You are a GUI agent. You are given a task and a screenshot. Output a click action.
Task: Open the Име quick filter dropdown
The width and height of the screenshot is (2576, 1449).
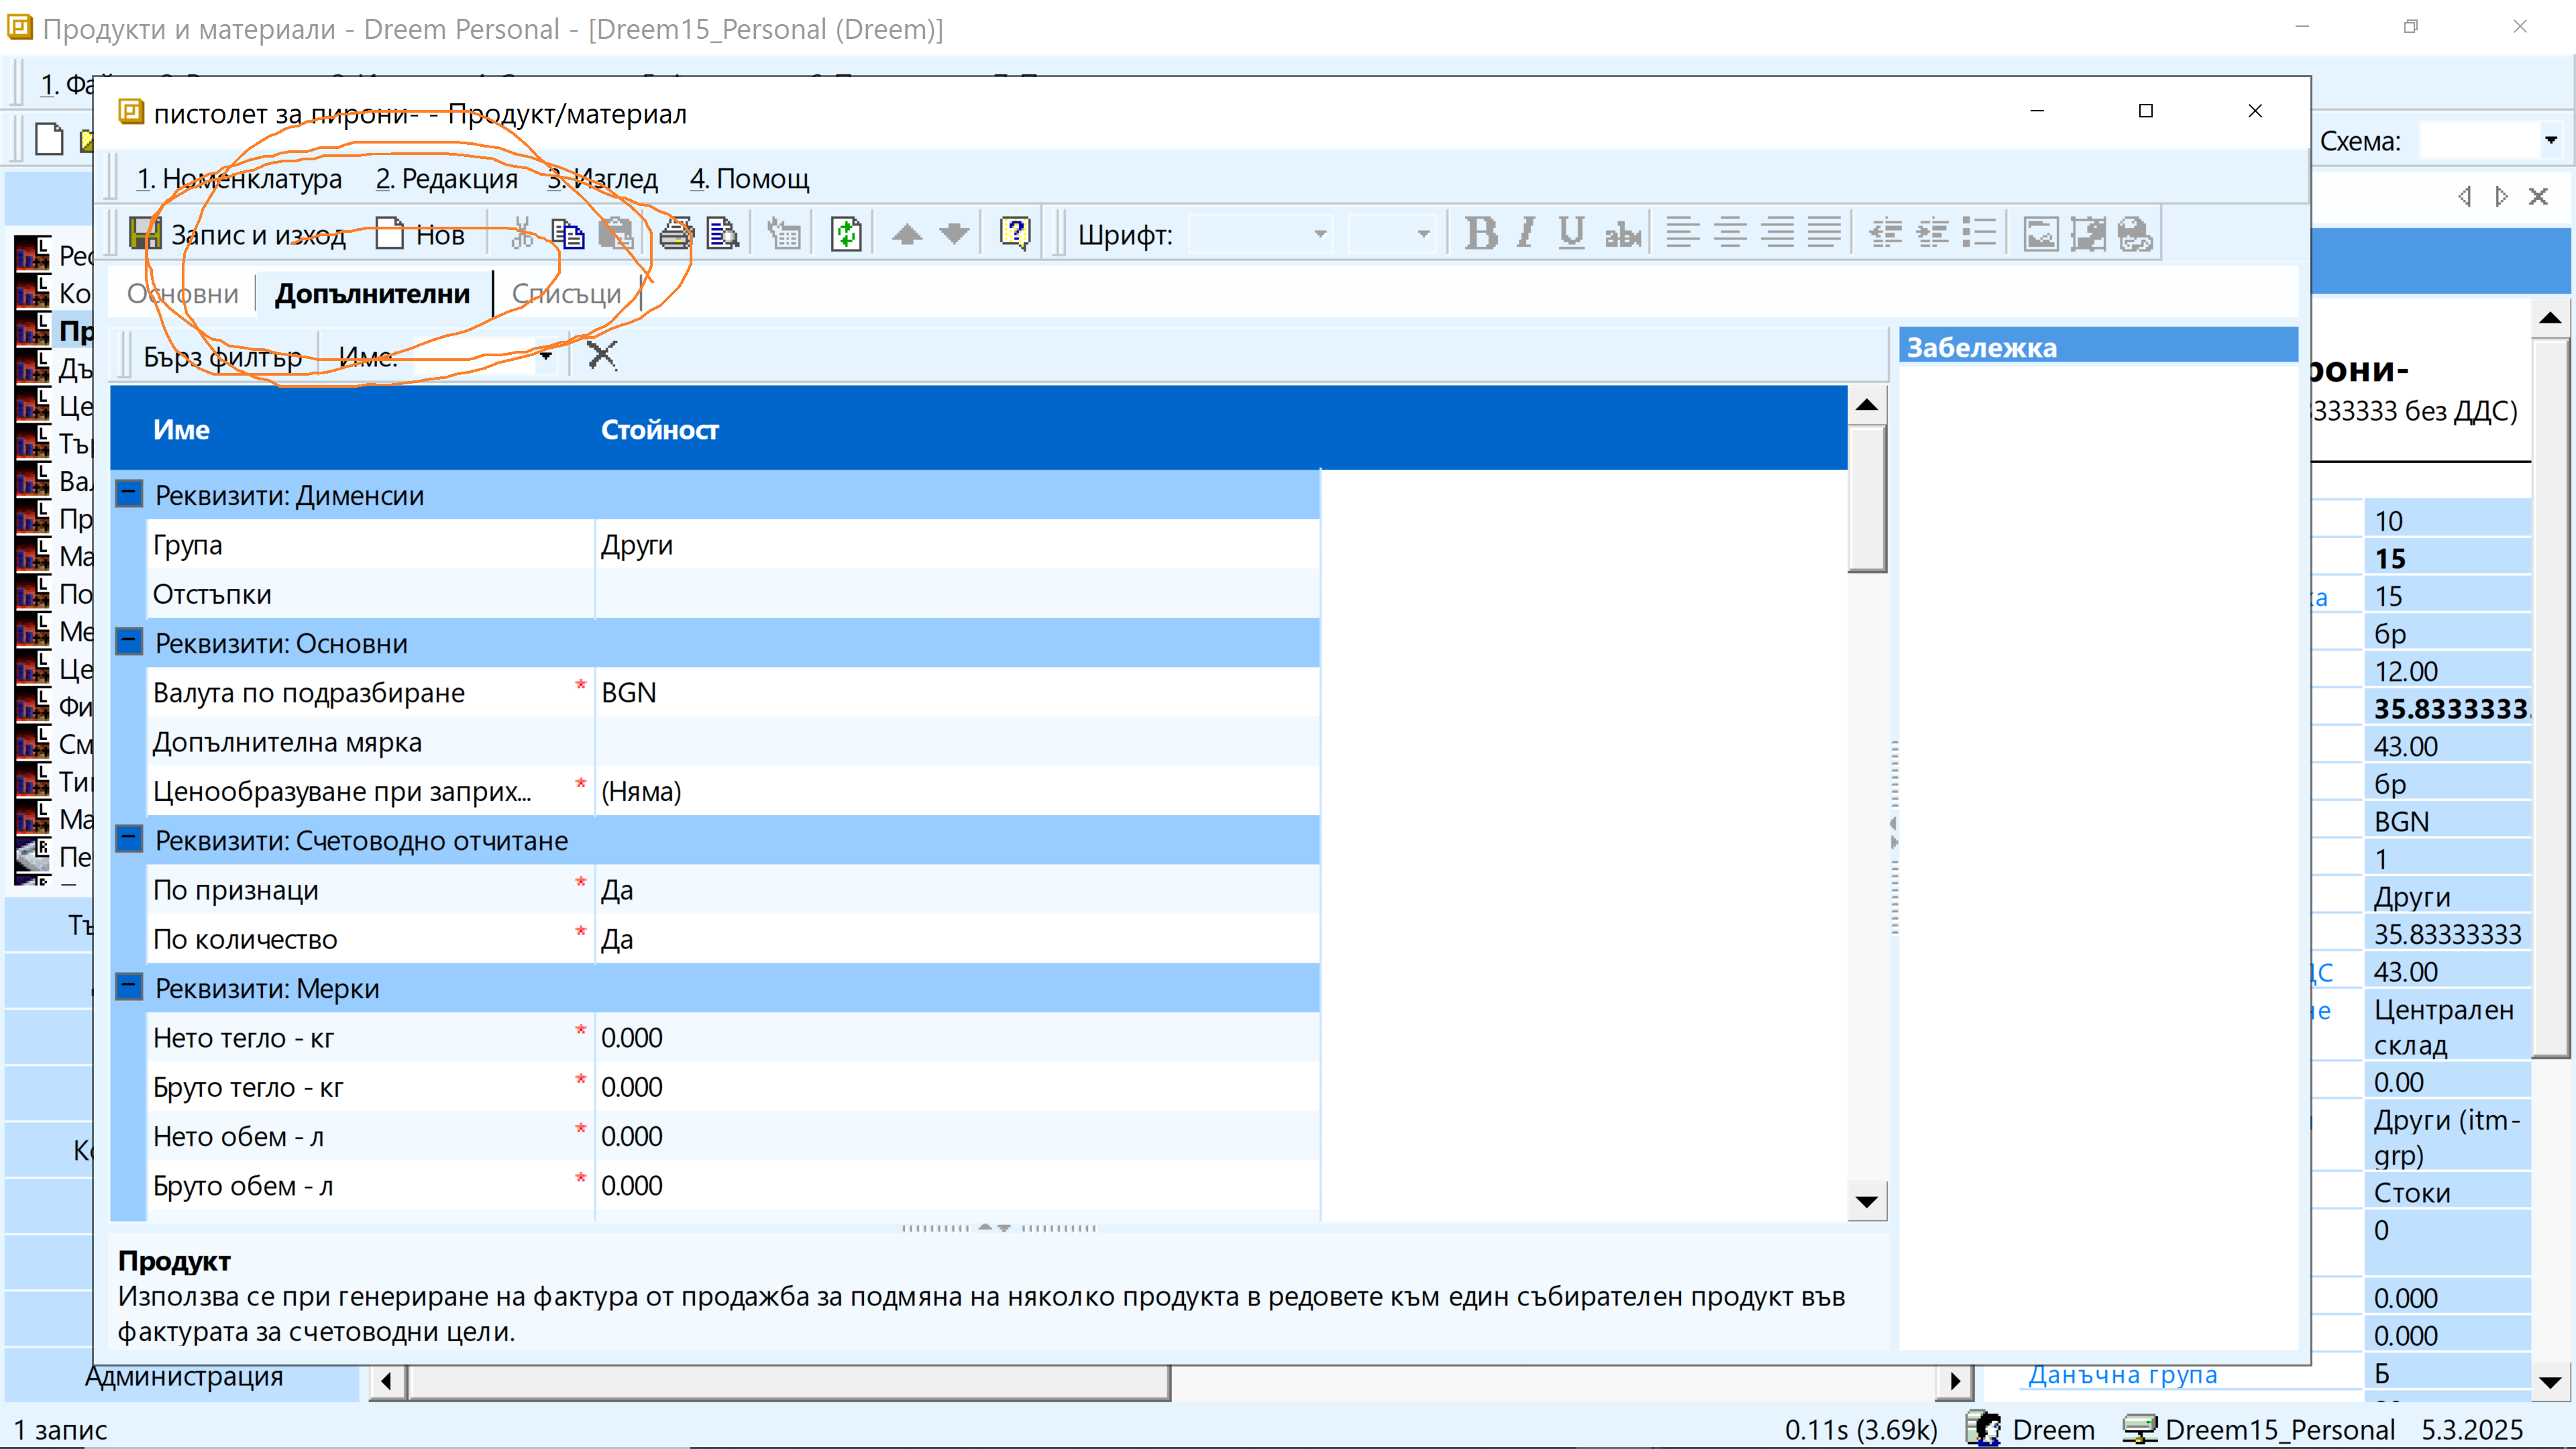(545, 357)
